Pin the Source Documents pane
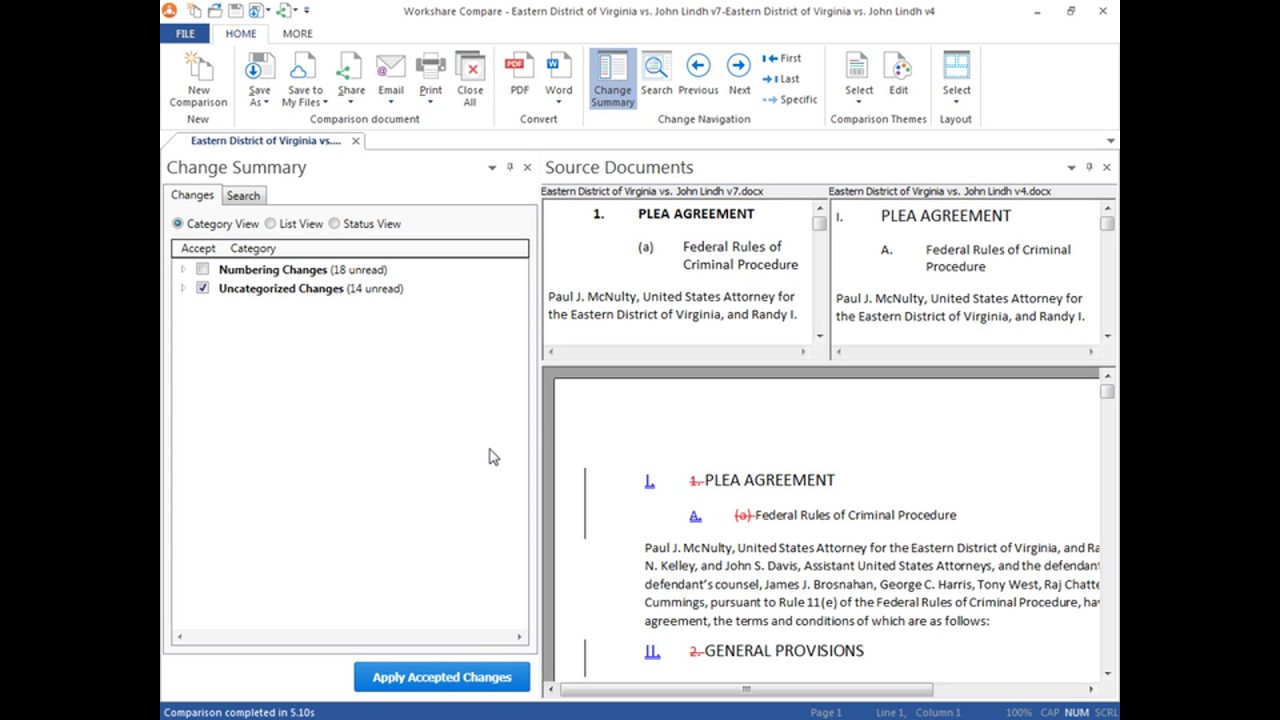This screenshot has height=720, width=1280. (x=1089, y=168)
